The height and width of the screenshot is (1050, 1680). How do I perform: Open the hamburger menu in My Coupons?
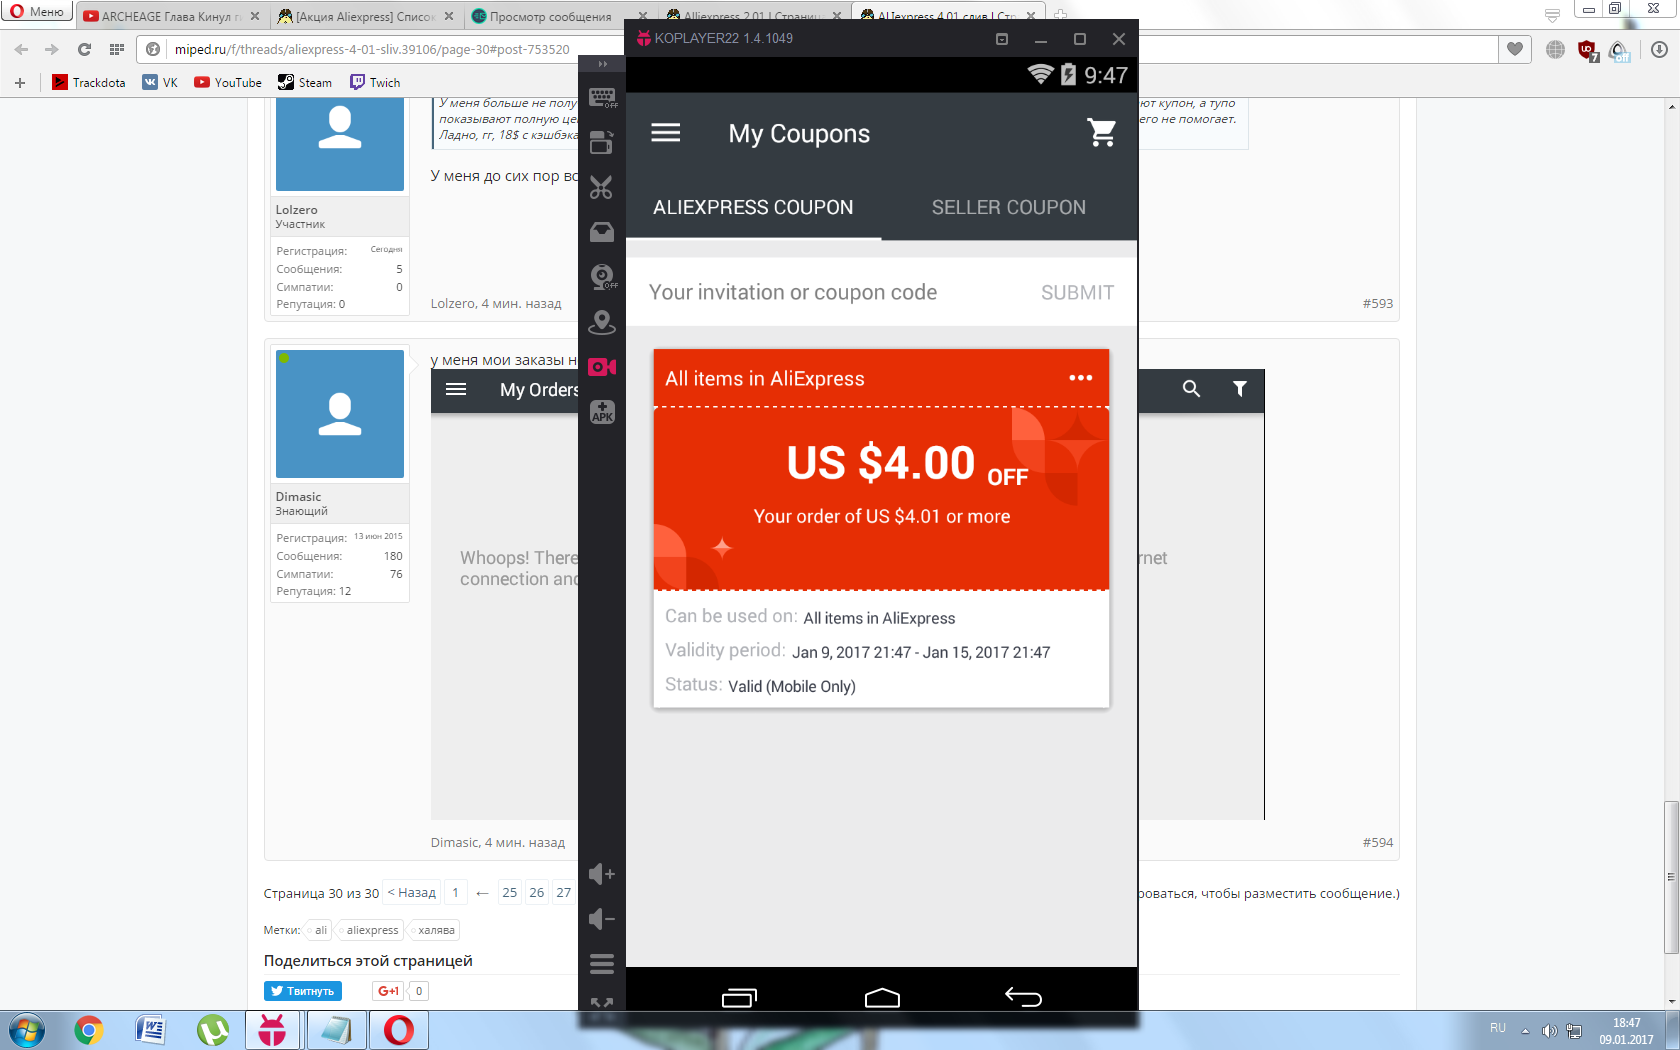(666, 133)
